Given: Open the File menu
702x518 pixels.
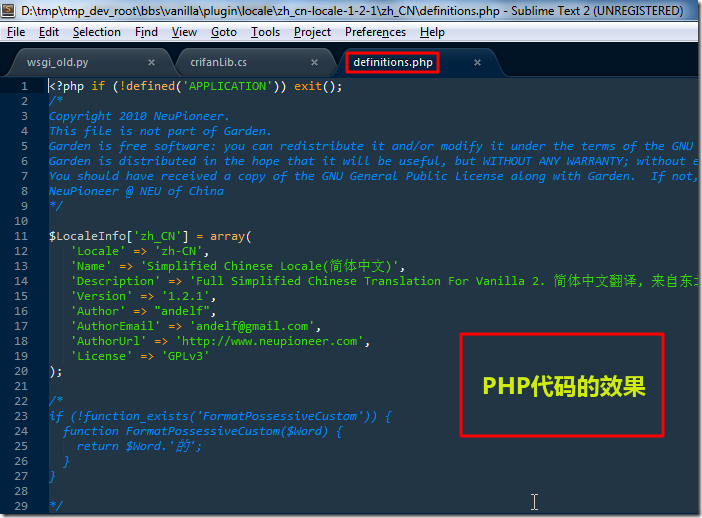Looking at the screenshot, I should [16, 32].
